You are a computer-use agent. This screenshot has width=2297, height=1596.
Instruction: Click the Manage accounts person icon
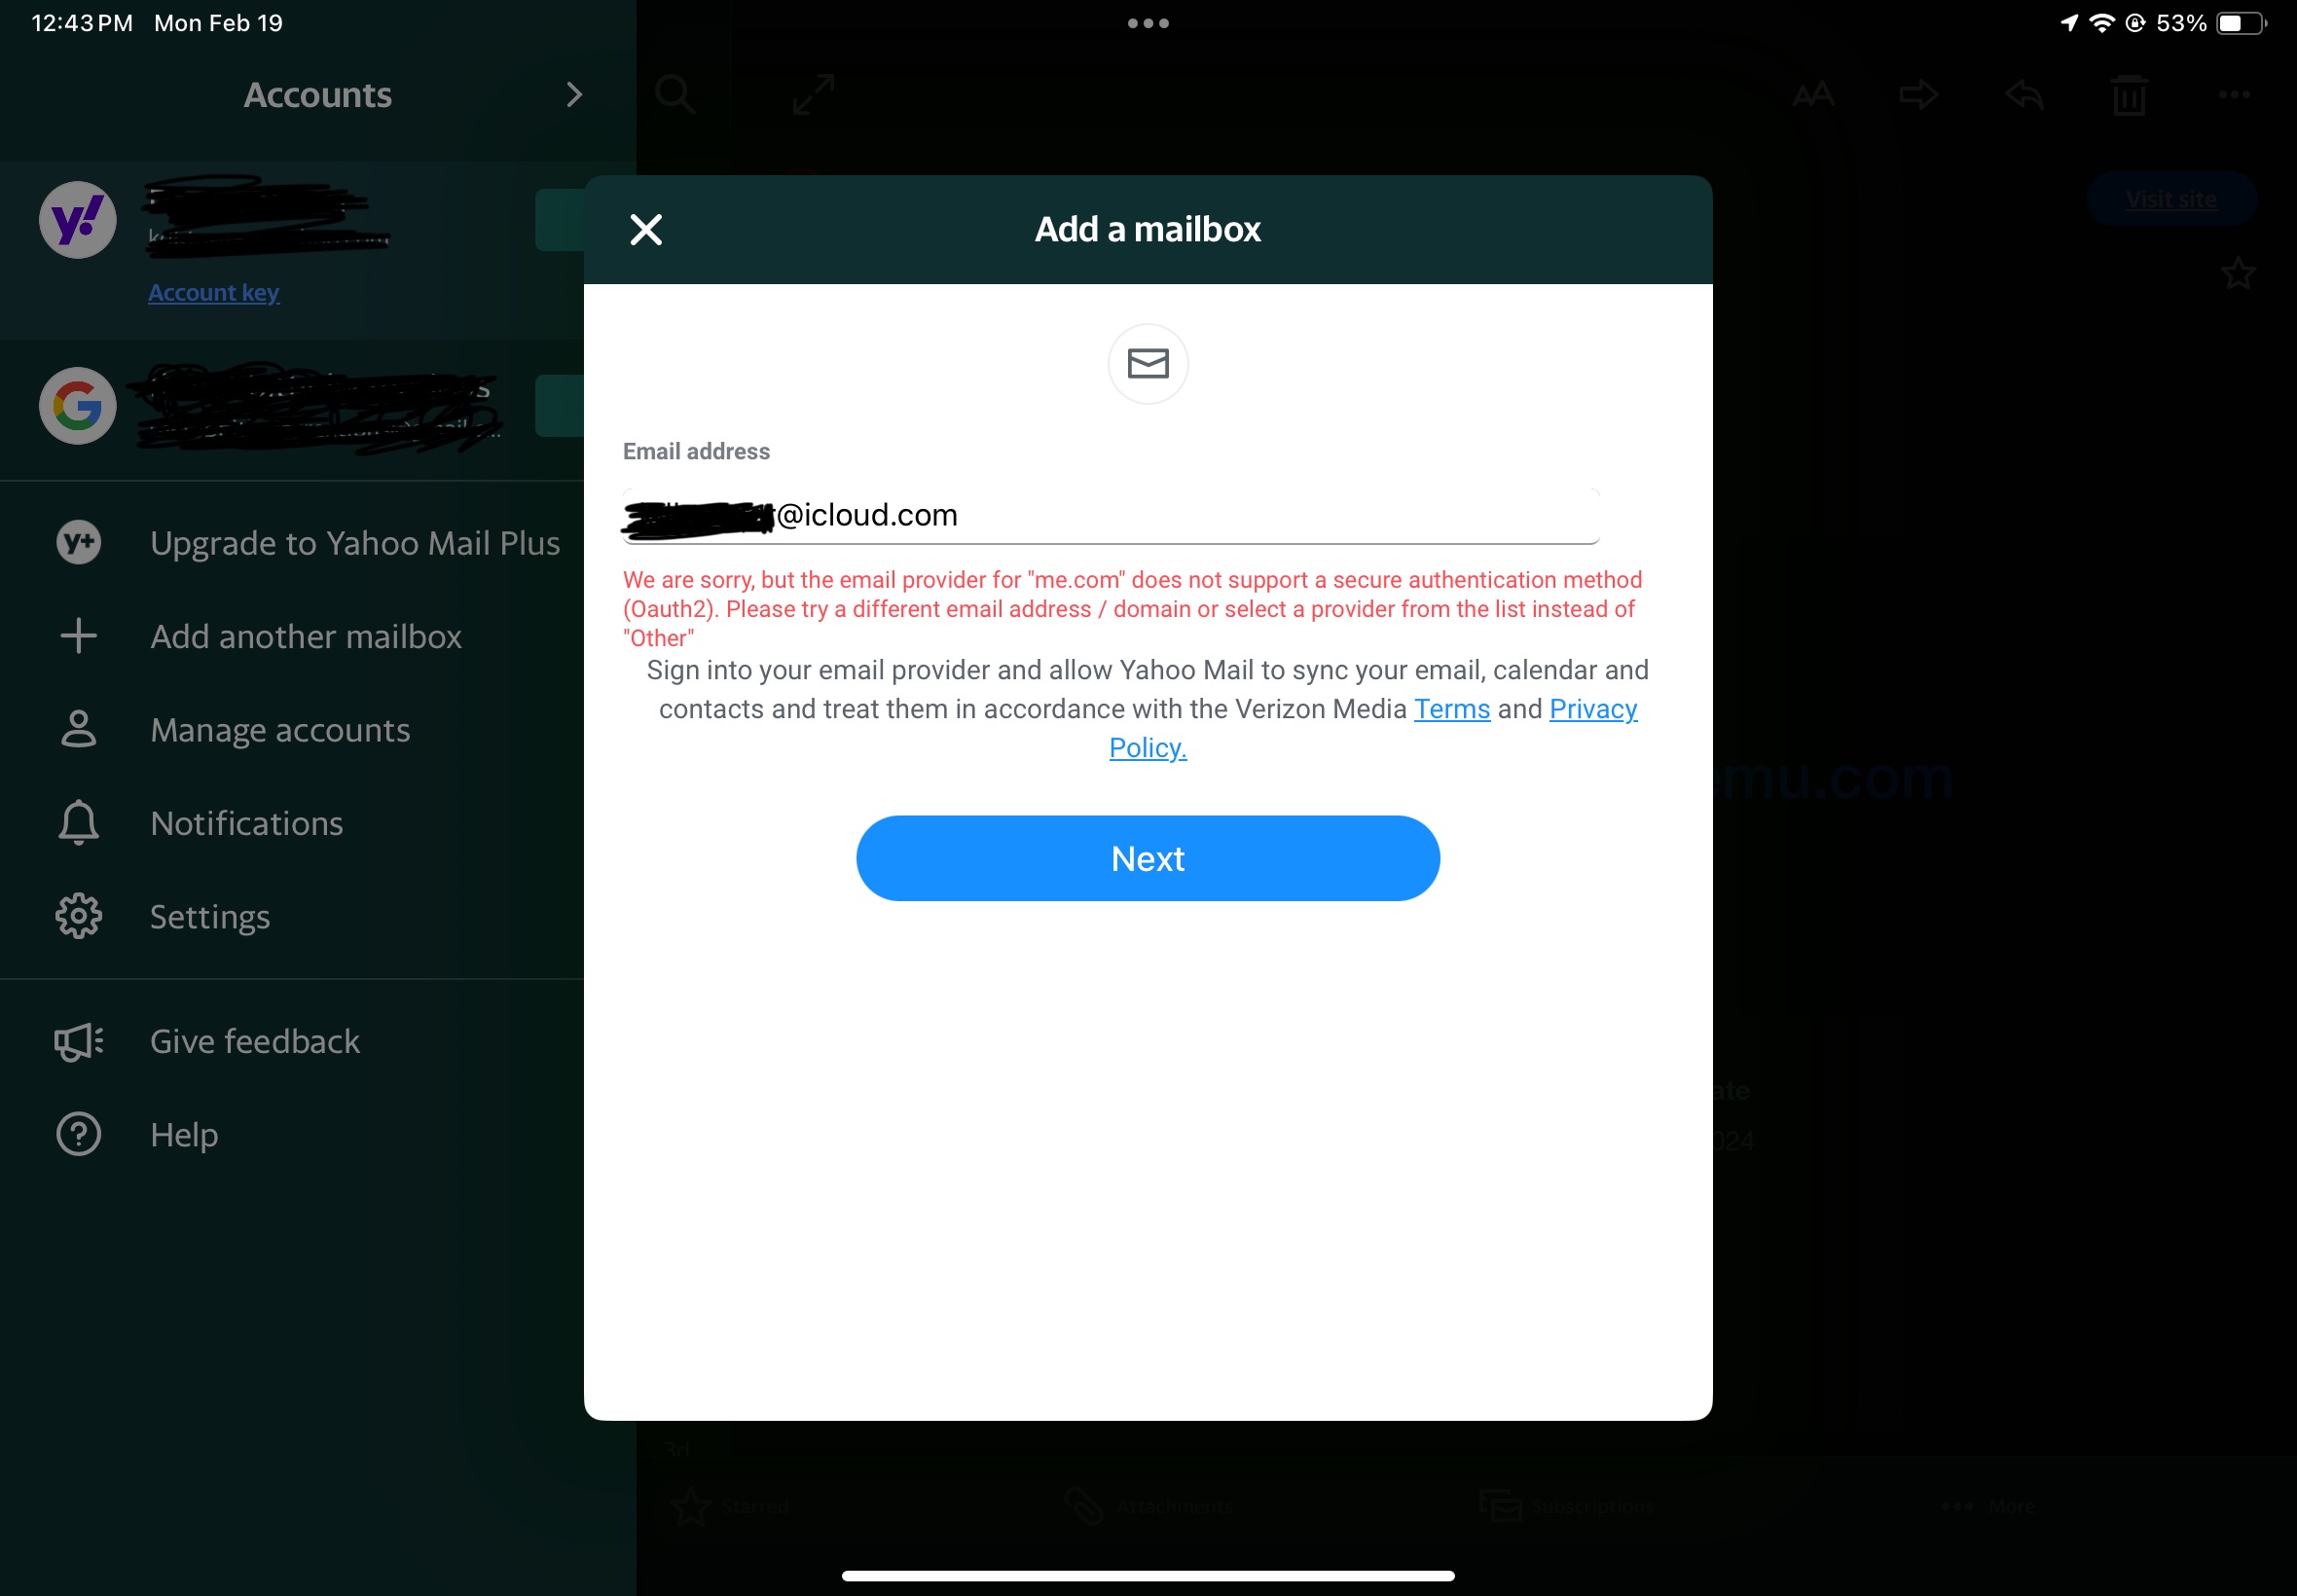point(77,729)
